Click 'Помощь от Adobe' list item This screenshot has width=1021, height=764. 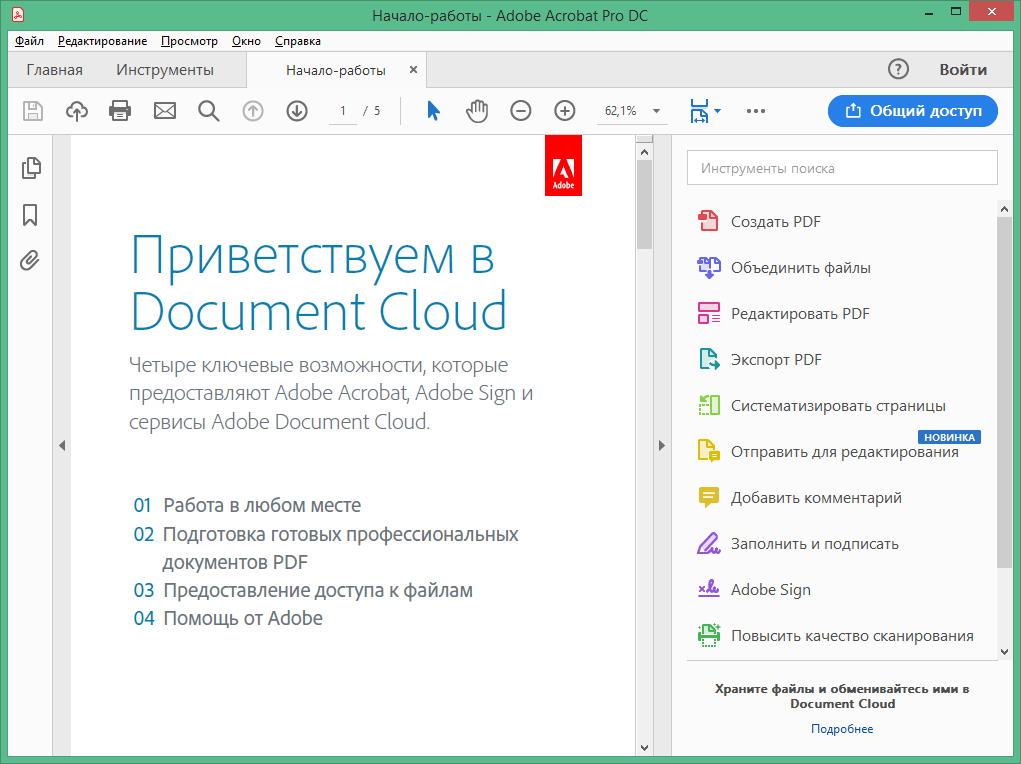(228, 618)
